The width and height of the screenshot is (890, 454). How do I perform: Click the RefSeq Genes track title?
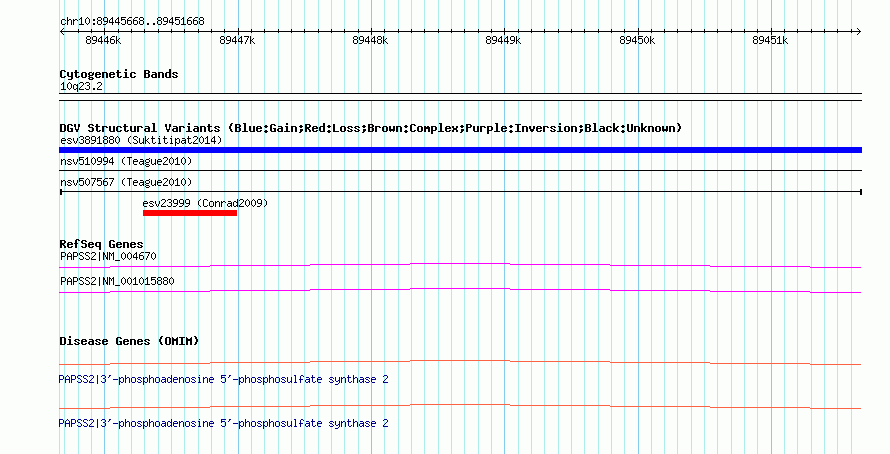click(101, 244)
